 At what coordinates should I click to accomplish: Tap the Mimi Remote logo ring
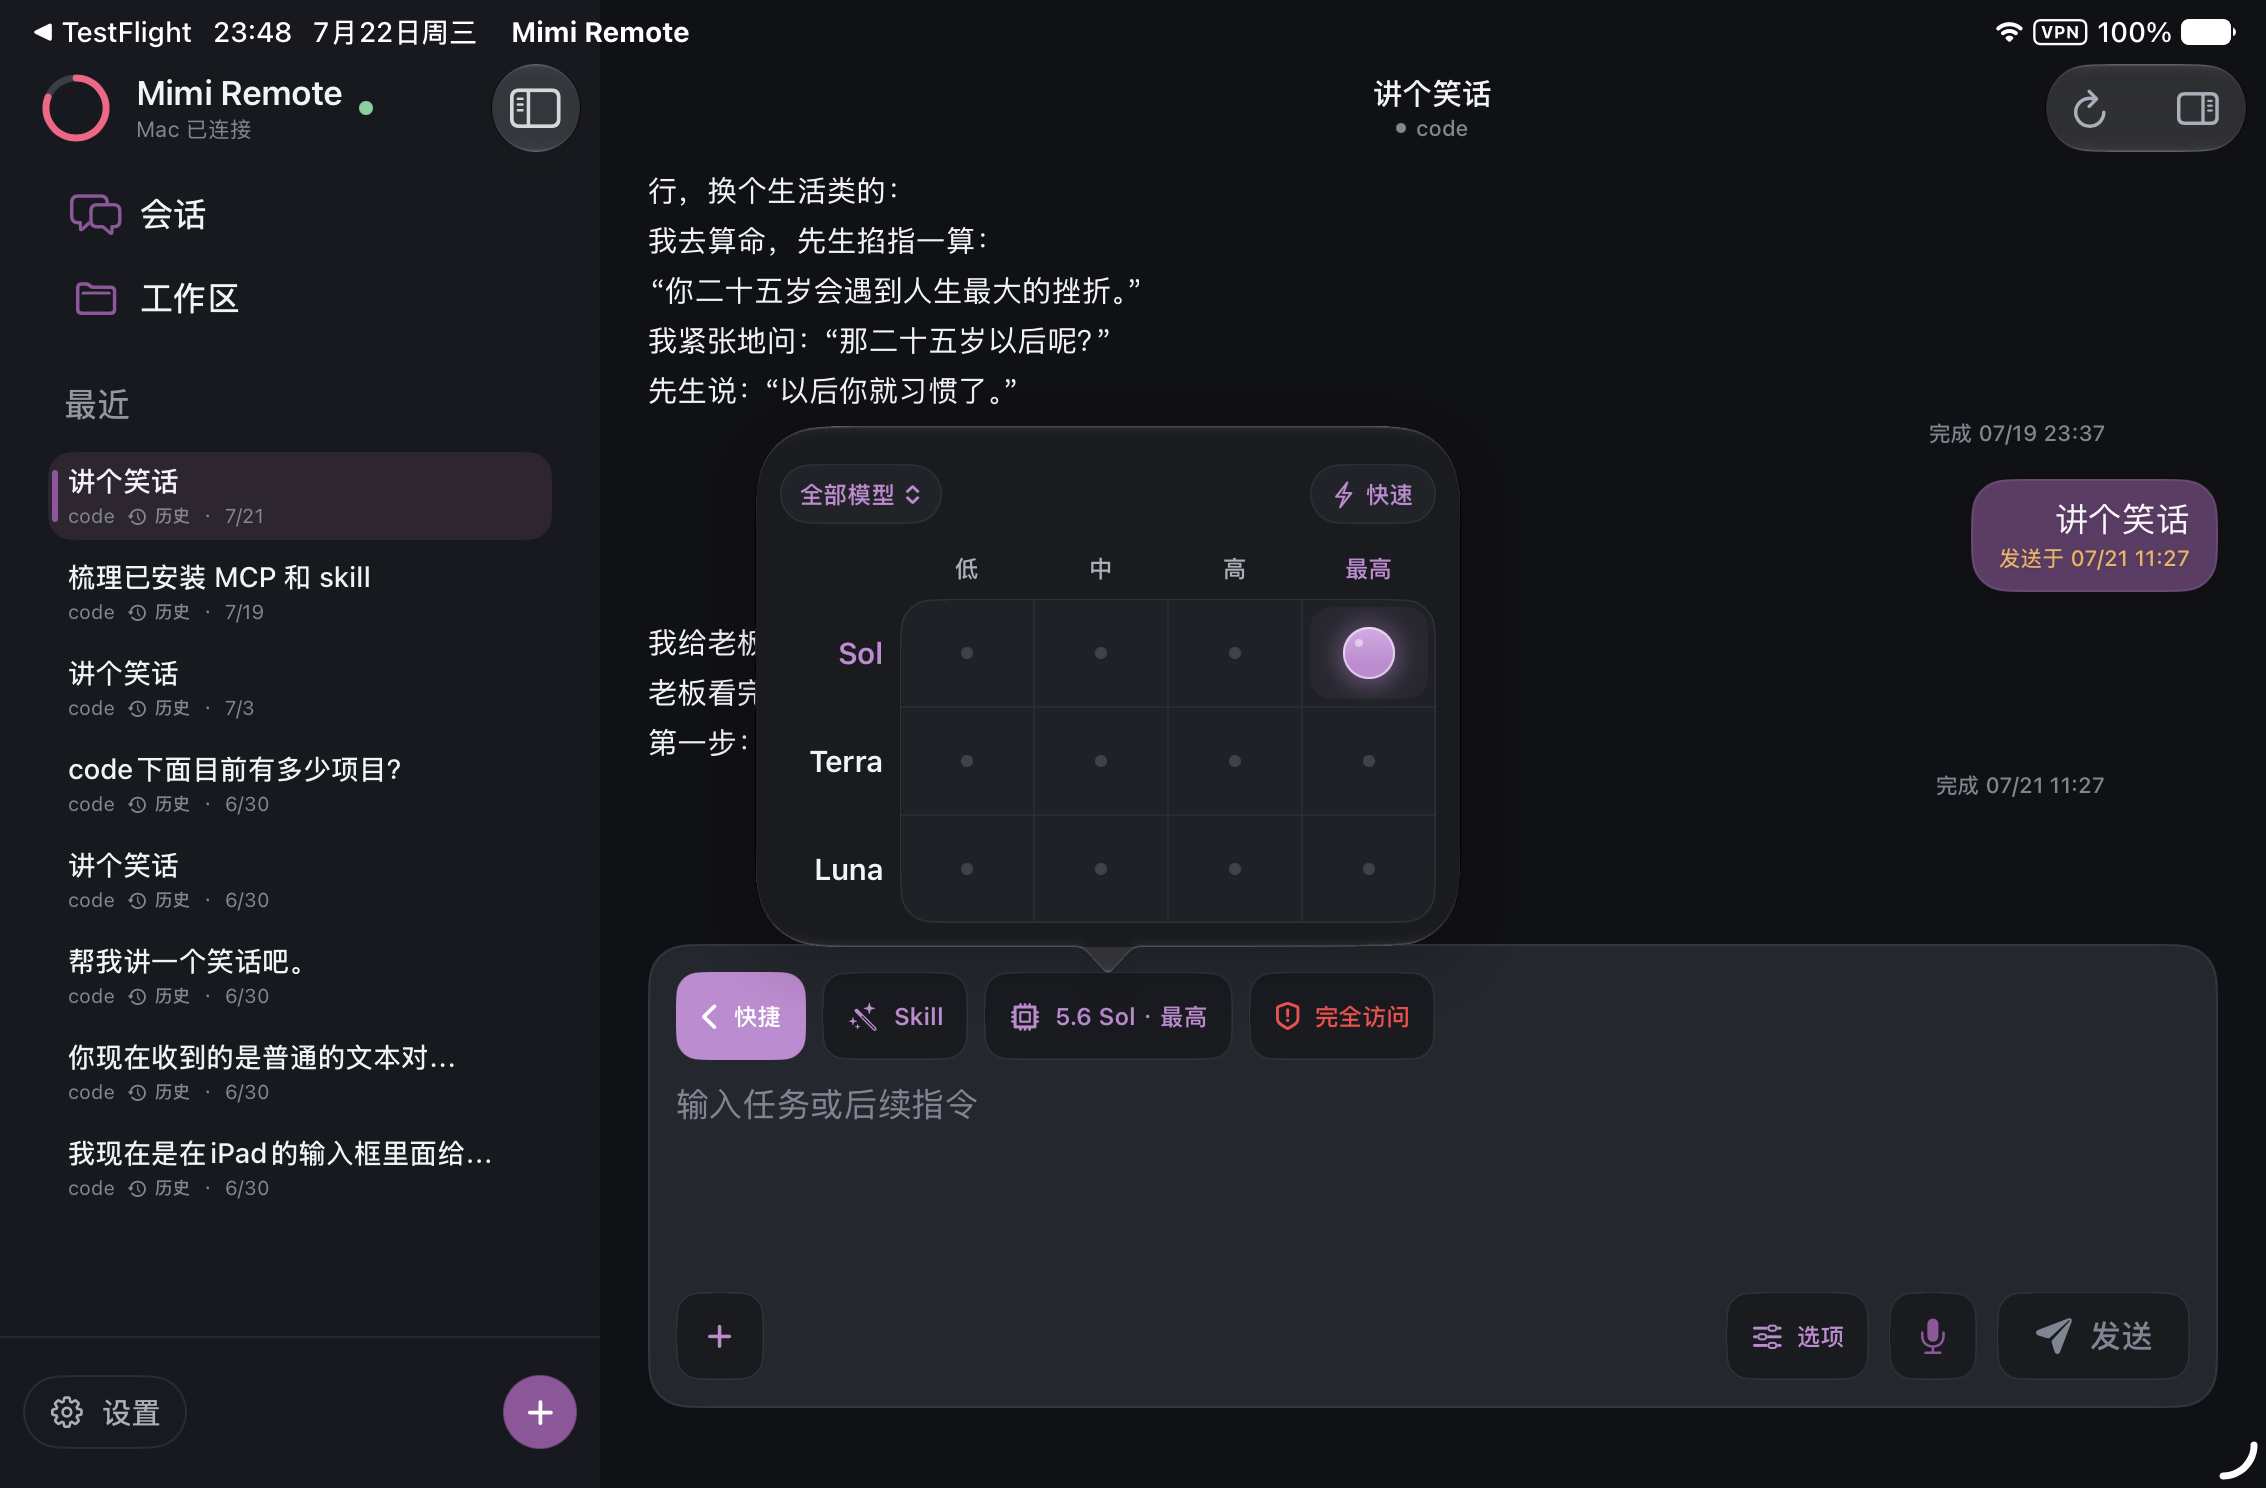pyautogui.click(x=76, y=108)
